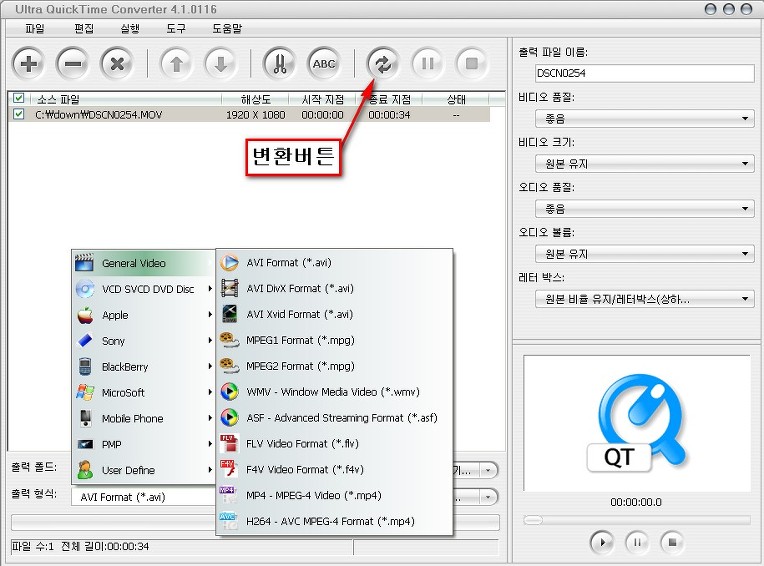Open the 비디오 크기 dropdown
The height and width of the screenshot is (566, 764).
[x=644, y=164]
